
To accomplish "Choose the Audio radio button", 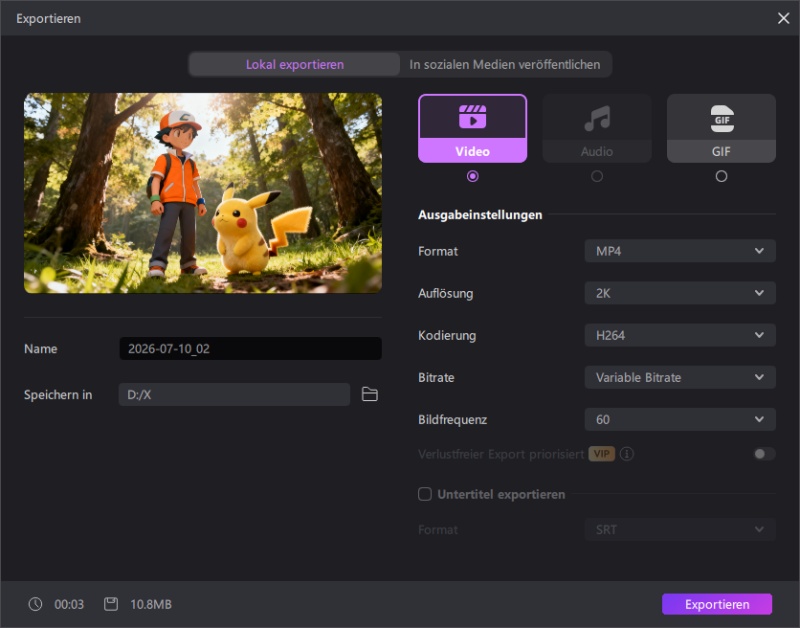I will 597,176.
